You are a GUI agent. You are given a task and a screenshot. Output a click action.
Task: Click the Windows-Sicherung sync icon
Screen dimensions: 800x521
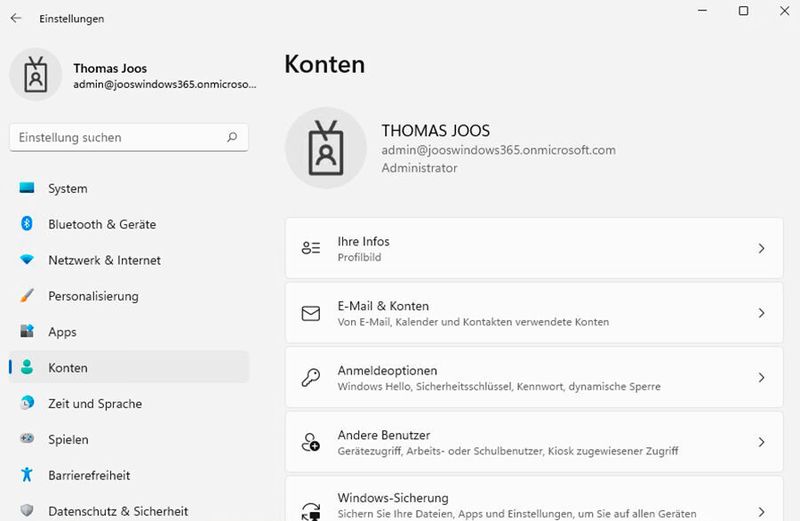point(311,511)
